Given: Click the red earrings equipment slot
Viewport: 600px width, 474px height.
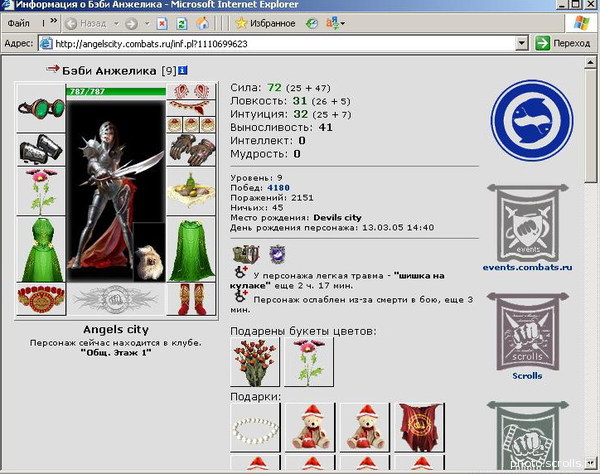Looking at the screenshot, I should point(191,92).
